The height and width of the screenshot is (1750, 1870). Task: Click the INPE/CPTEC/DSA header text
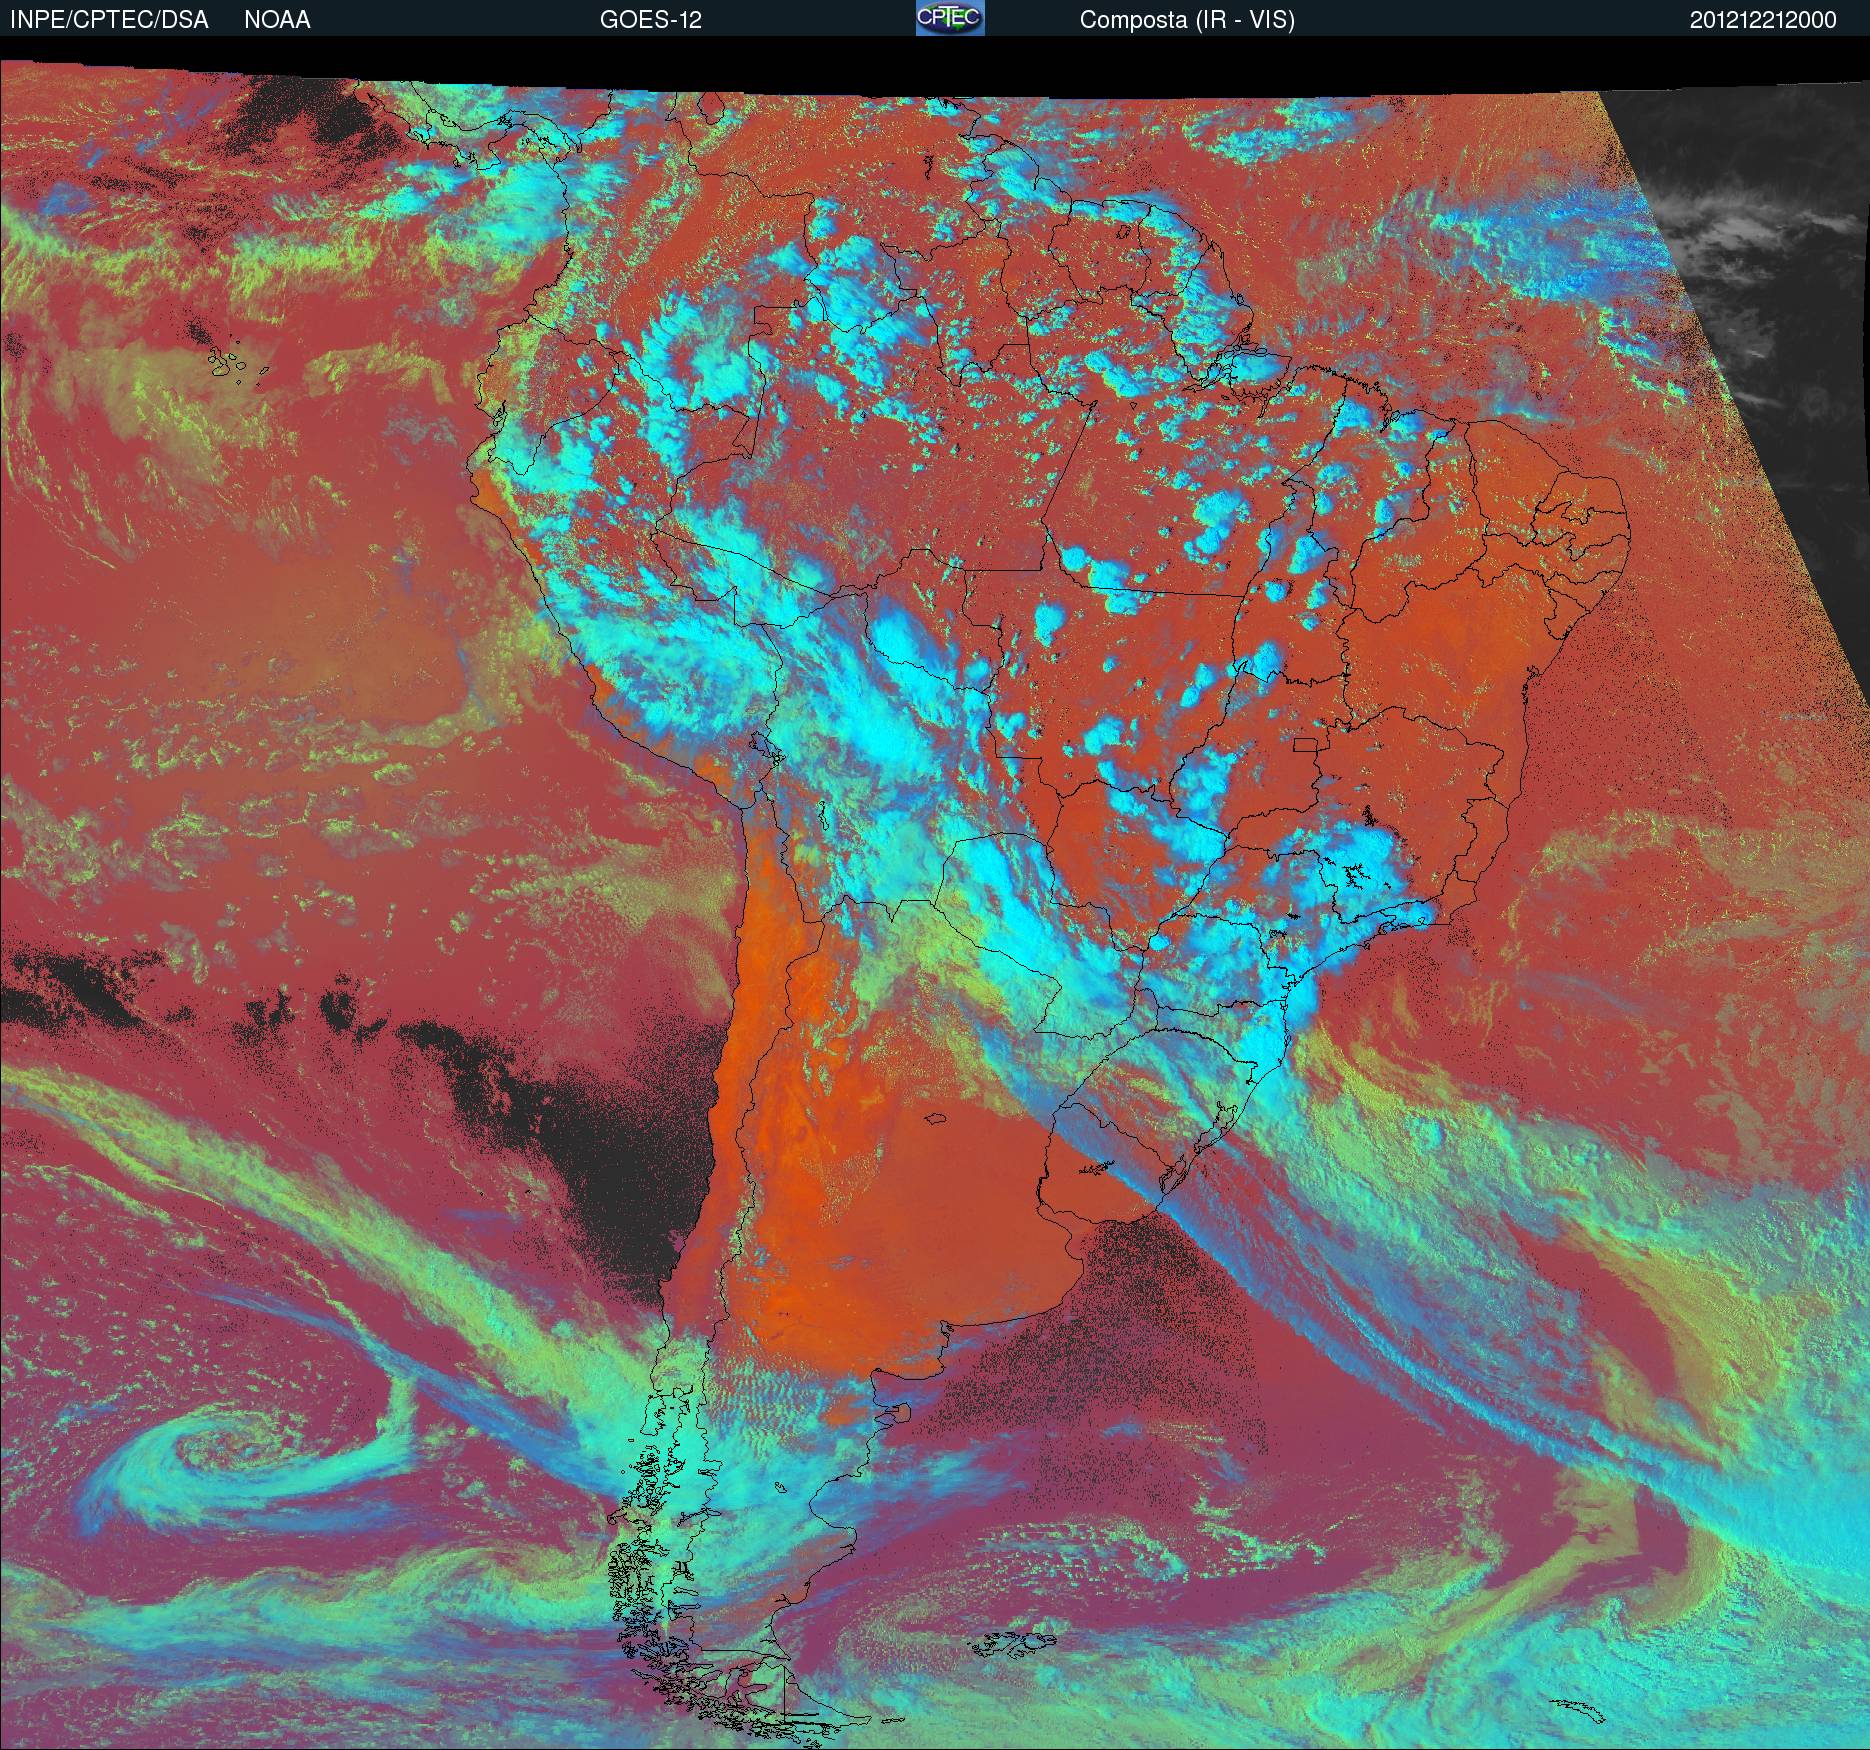click(x=110, y=20)
